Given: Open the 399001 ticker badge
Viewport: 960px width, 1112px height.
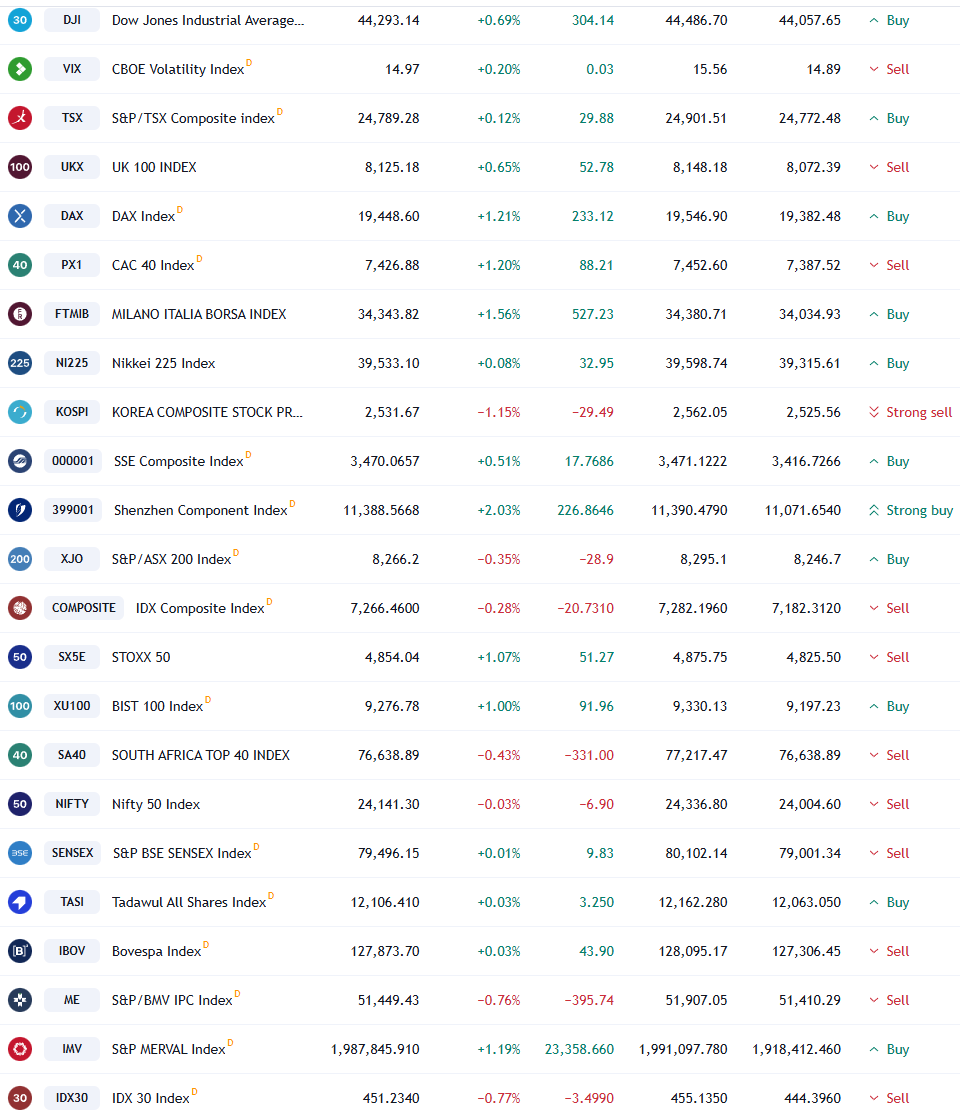Looking at the screenshot, I should tap(73, 509).
